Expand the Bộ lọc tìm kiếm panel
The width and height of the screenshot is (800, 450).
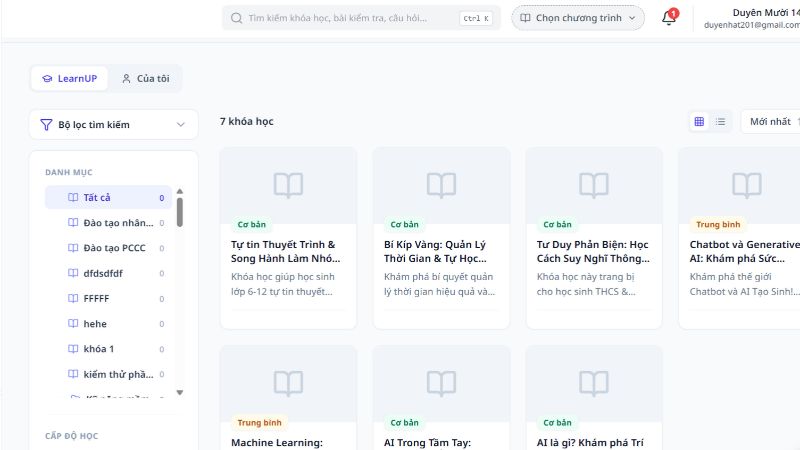[113, 124]
